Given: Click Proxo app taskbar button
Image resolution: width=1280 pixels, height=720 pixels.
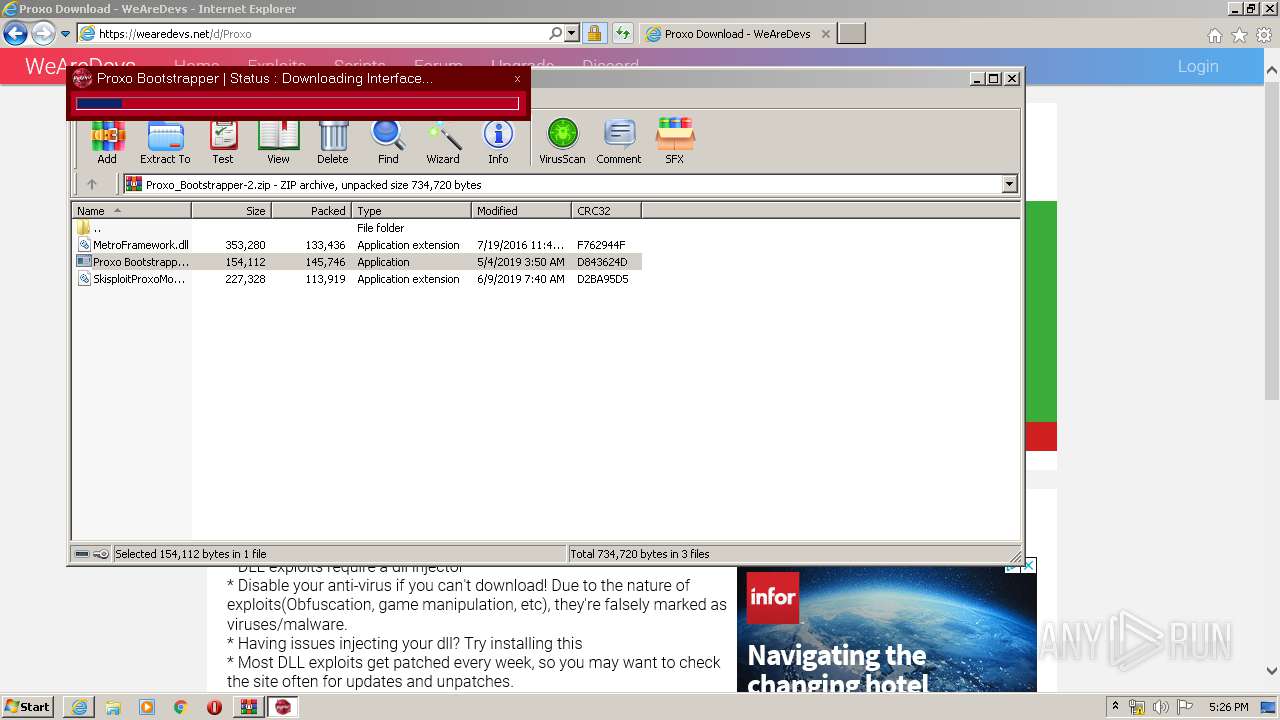Looking at the screenshot, I should (282, 707).
